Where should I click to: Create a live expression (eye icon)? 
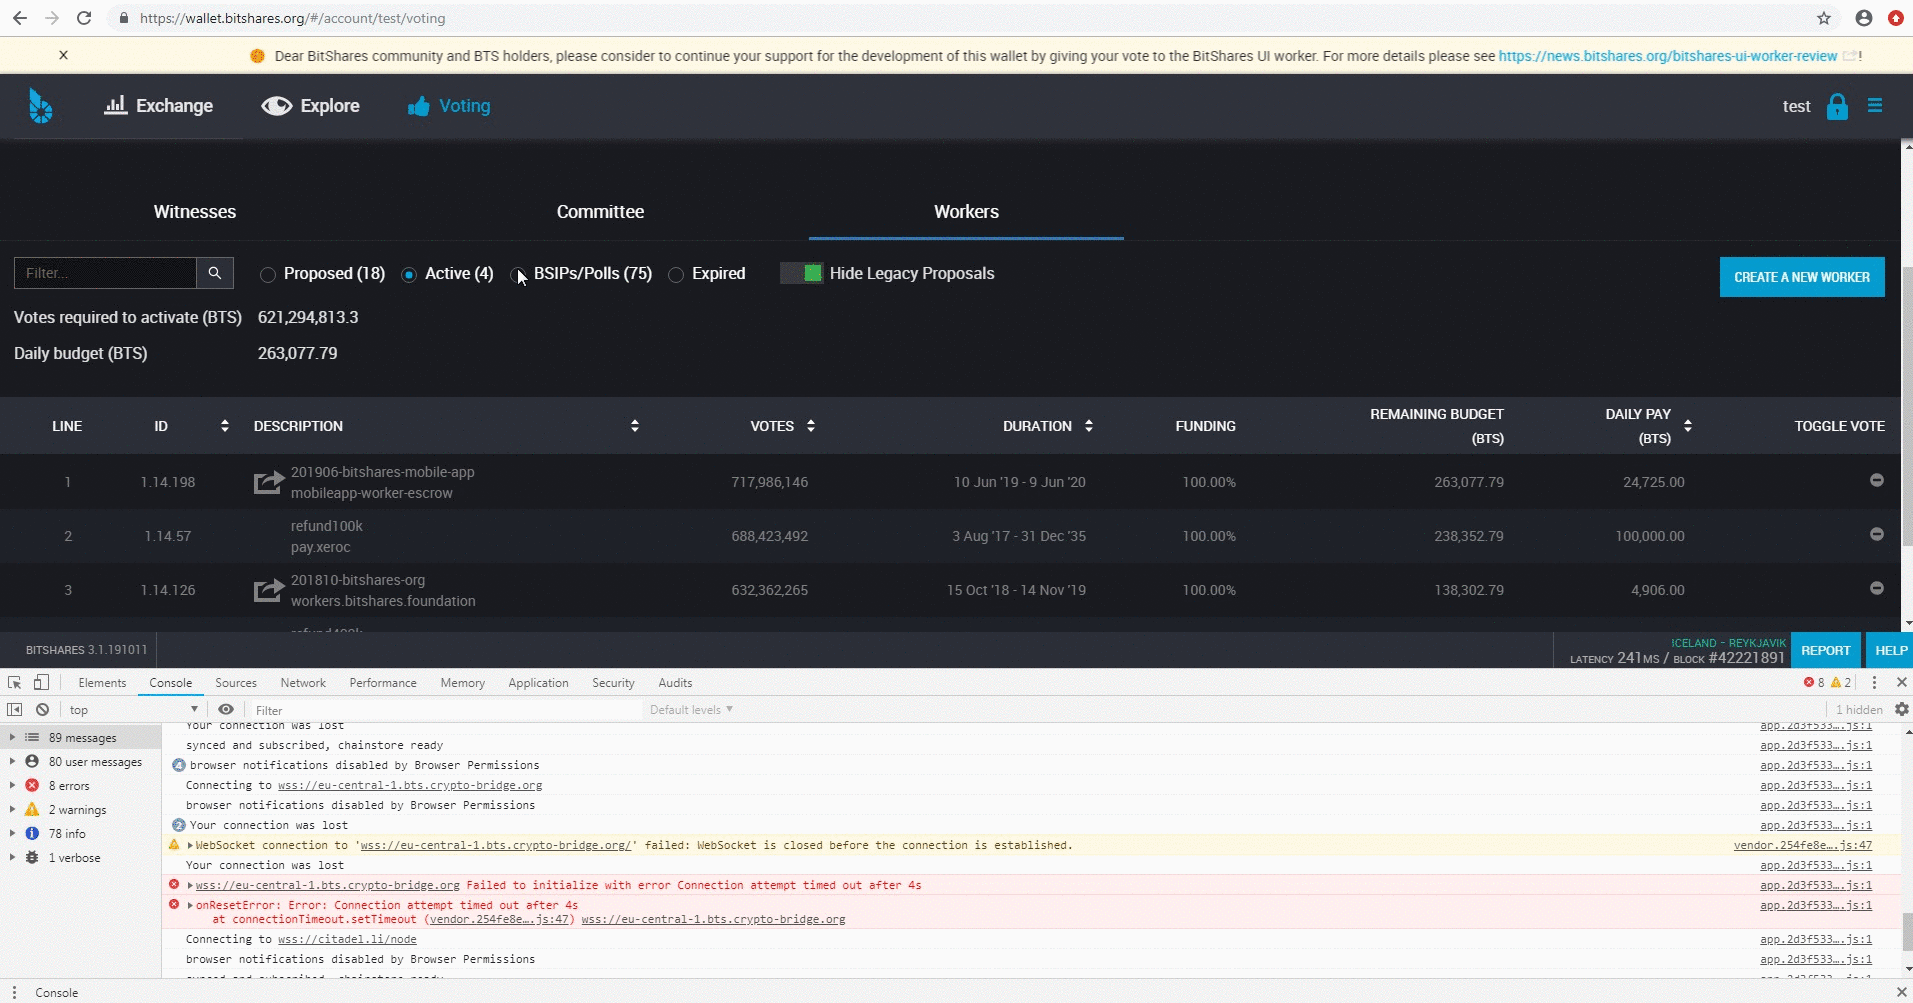226,709
